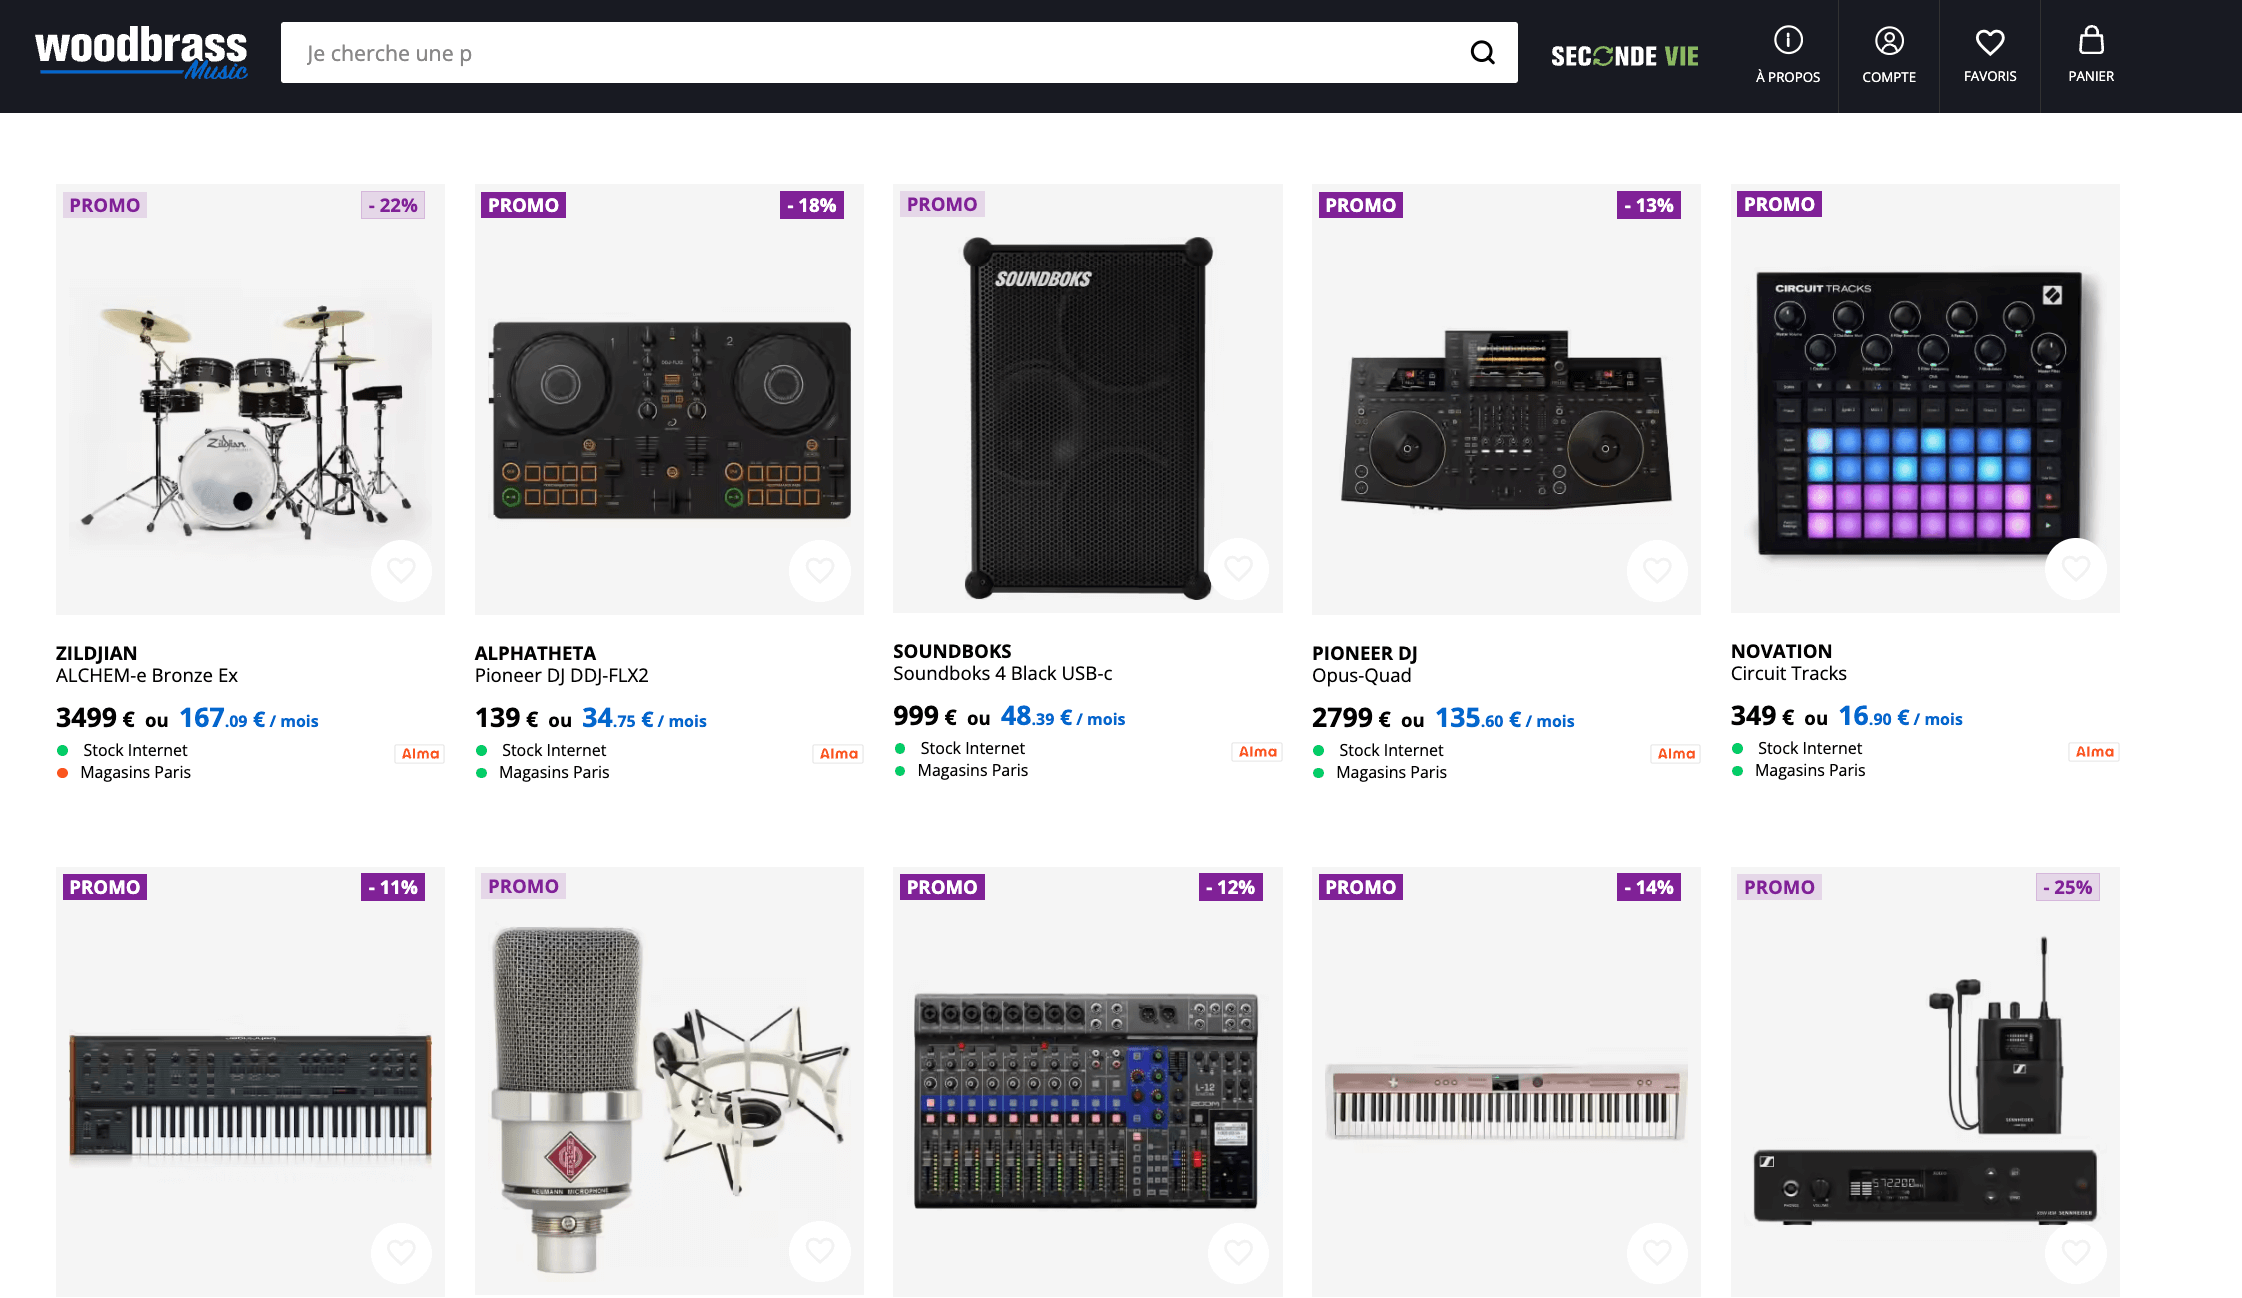View the Zoom L-12 mixer thumbnail
This screenshot has width=2242, height=1298.
1087,1100
